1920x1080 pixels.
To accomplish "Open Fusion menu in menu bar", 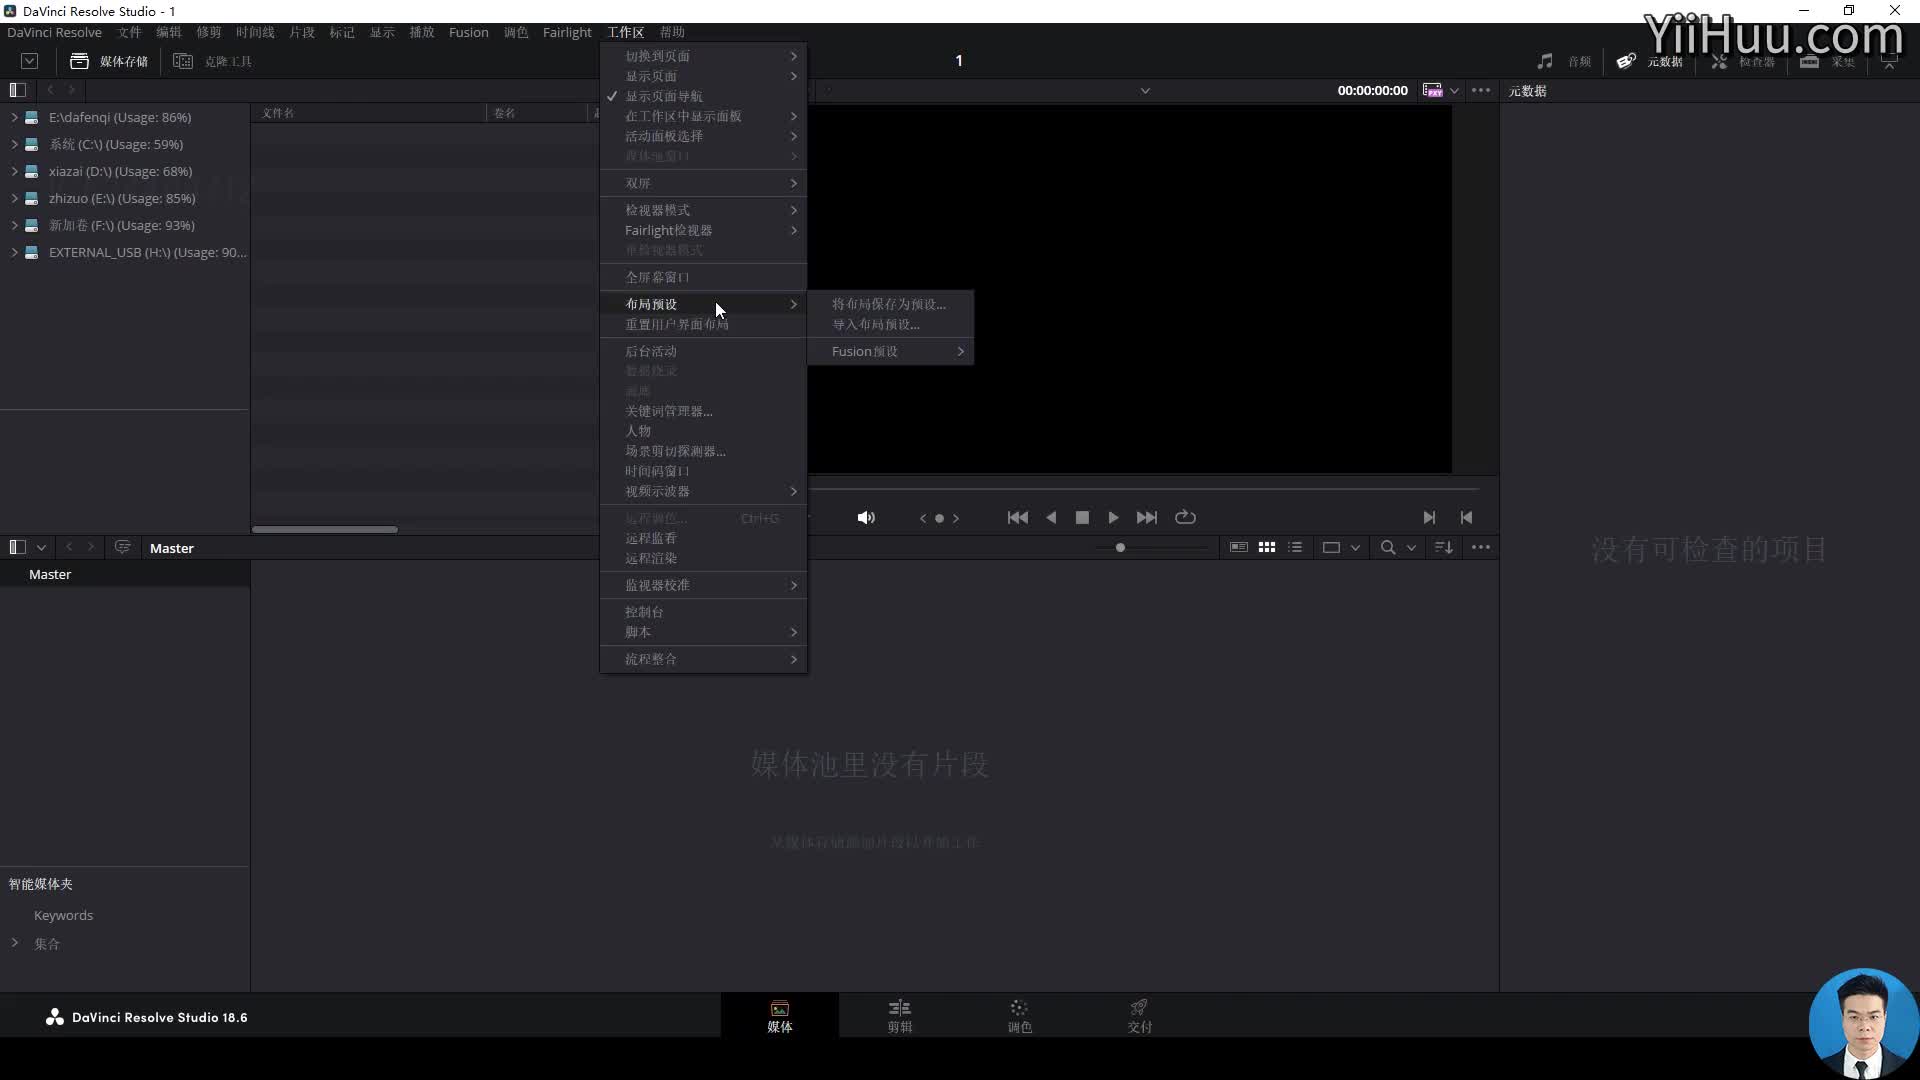I will [468, 32].
